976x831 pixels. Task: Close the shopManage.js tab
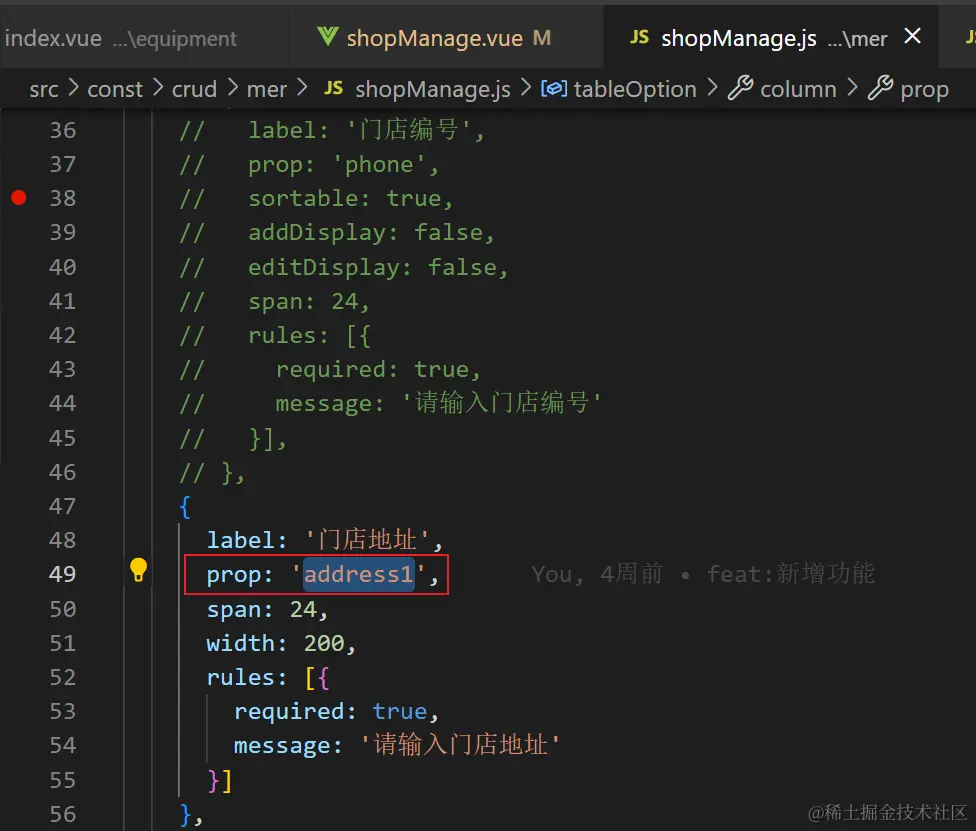(x=912, y=36)
